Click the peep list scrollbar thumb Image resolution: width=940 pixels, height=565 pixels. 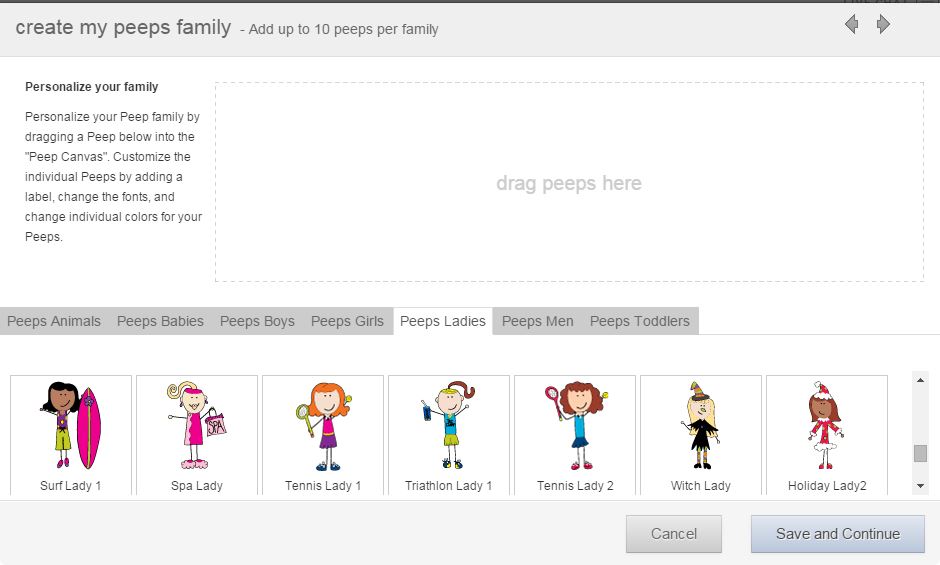920,453
